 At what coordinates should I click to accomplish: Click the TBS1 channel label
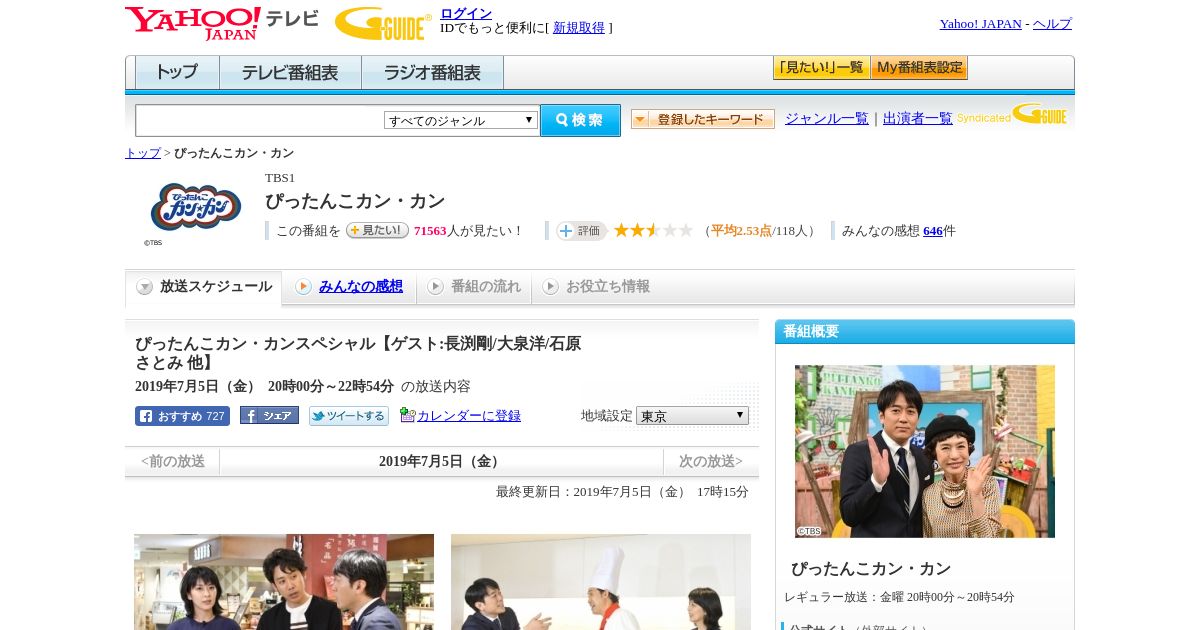pyautogui.click(x=280, y=178)
